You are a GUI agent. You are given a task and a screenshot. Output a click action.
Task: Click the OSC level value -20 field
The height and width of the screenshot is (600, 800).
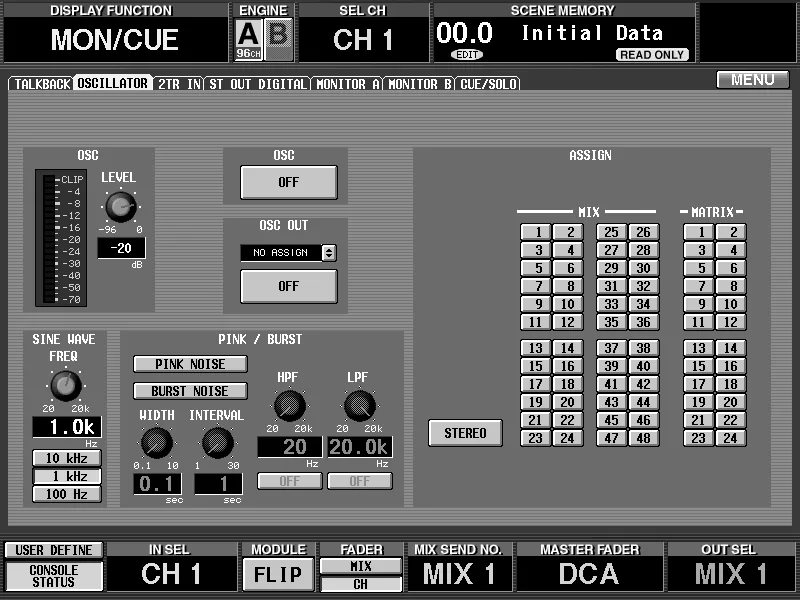[121, 248]
